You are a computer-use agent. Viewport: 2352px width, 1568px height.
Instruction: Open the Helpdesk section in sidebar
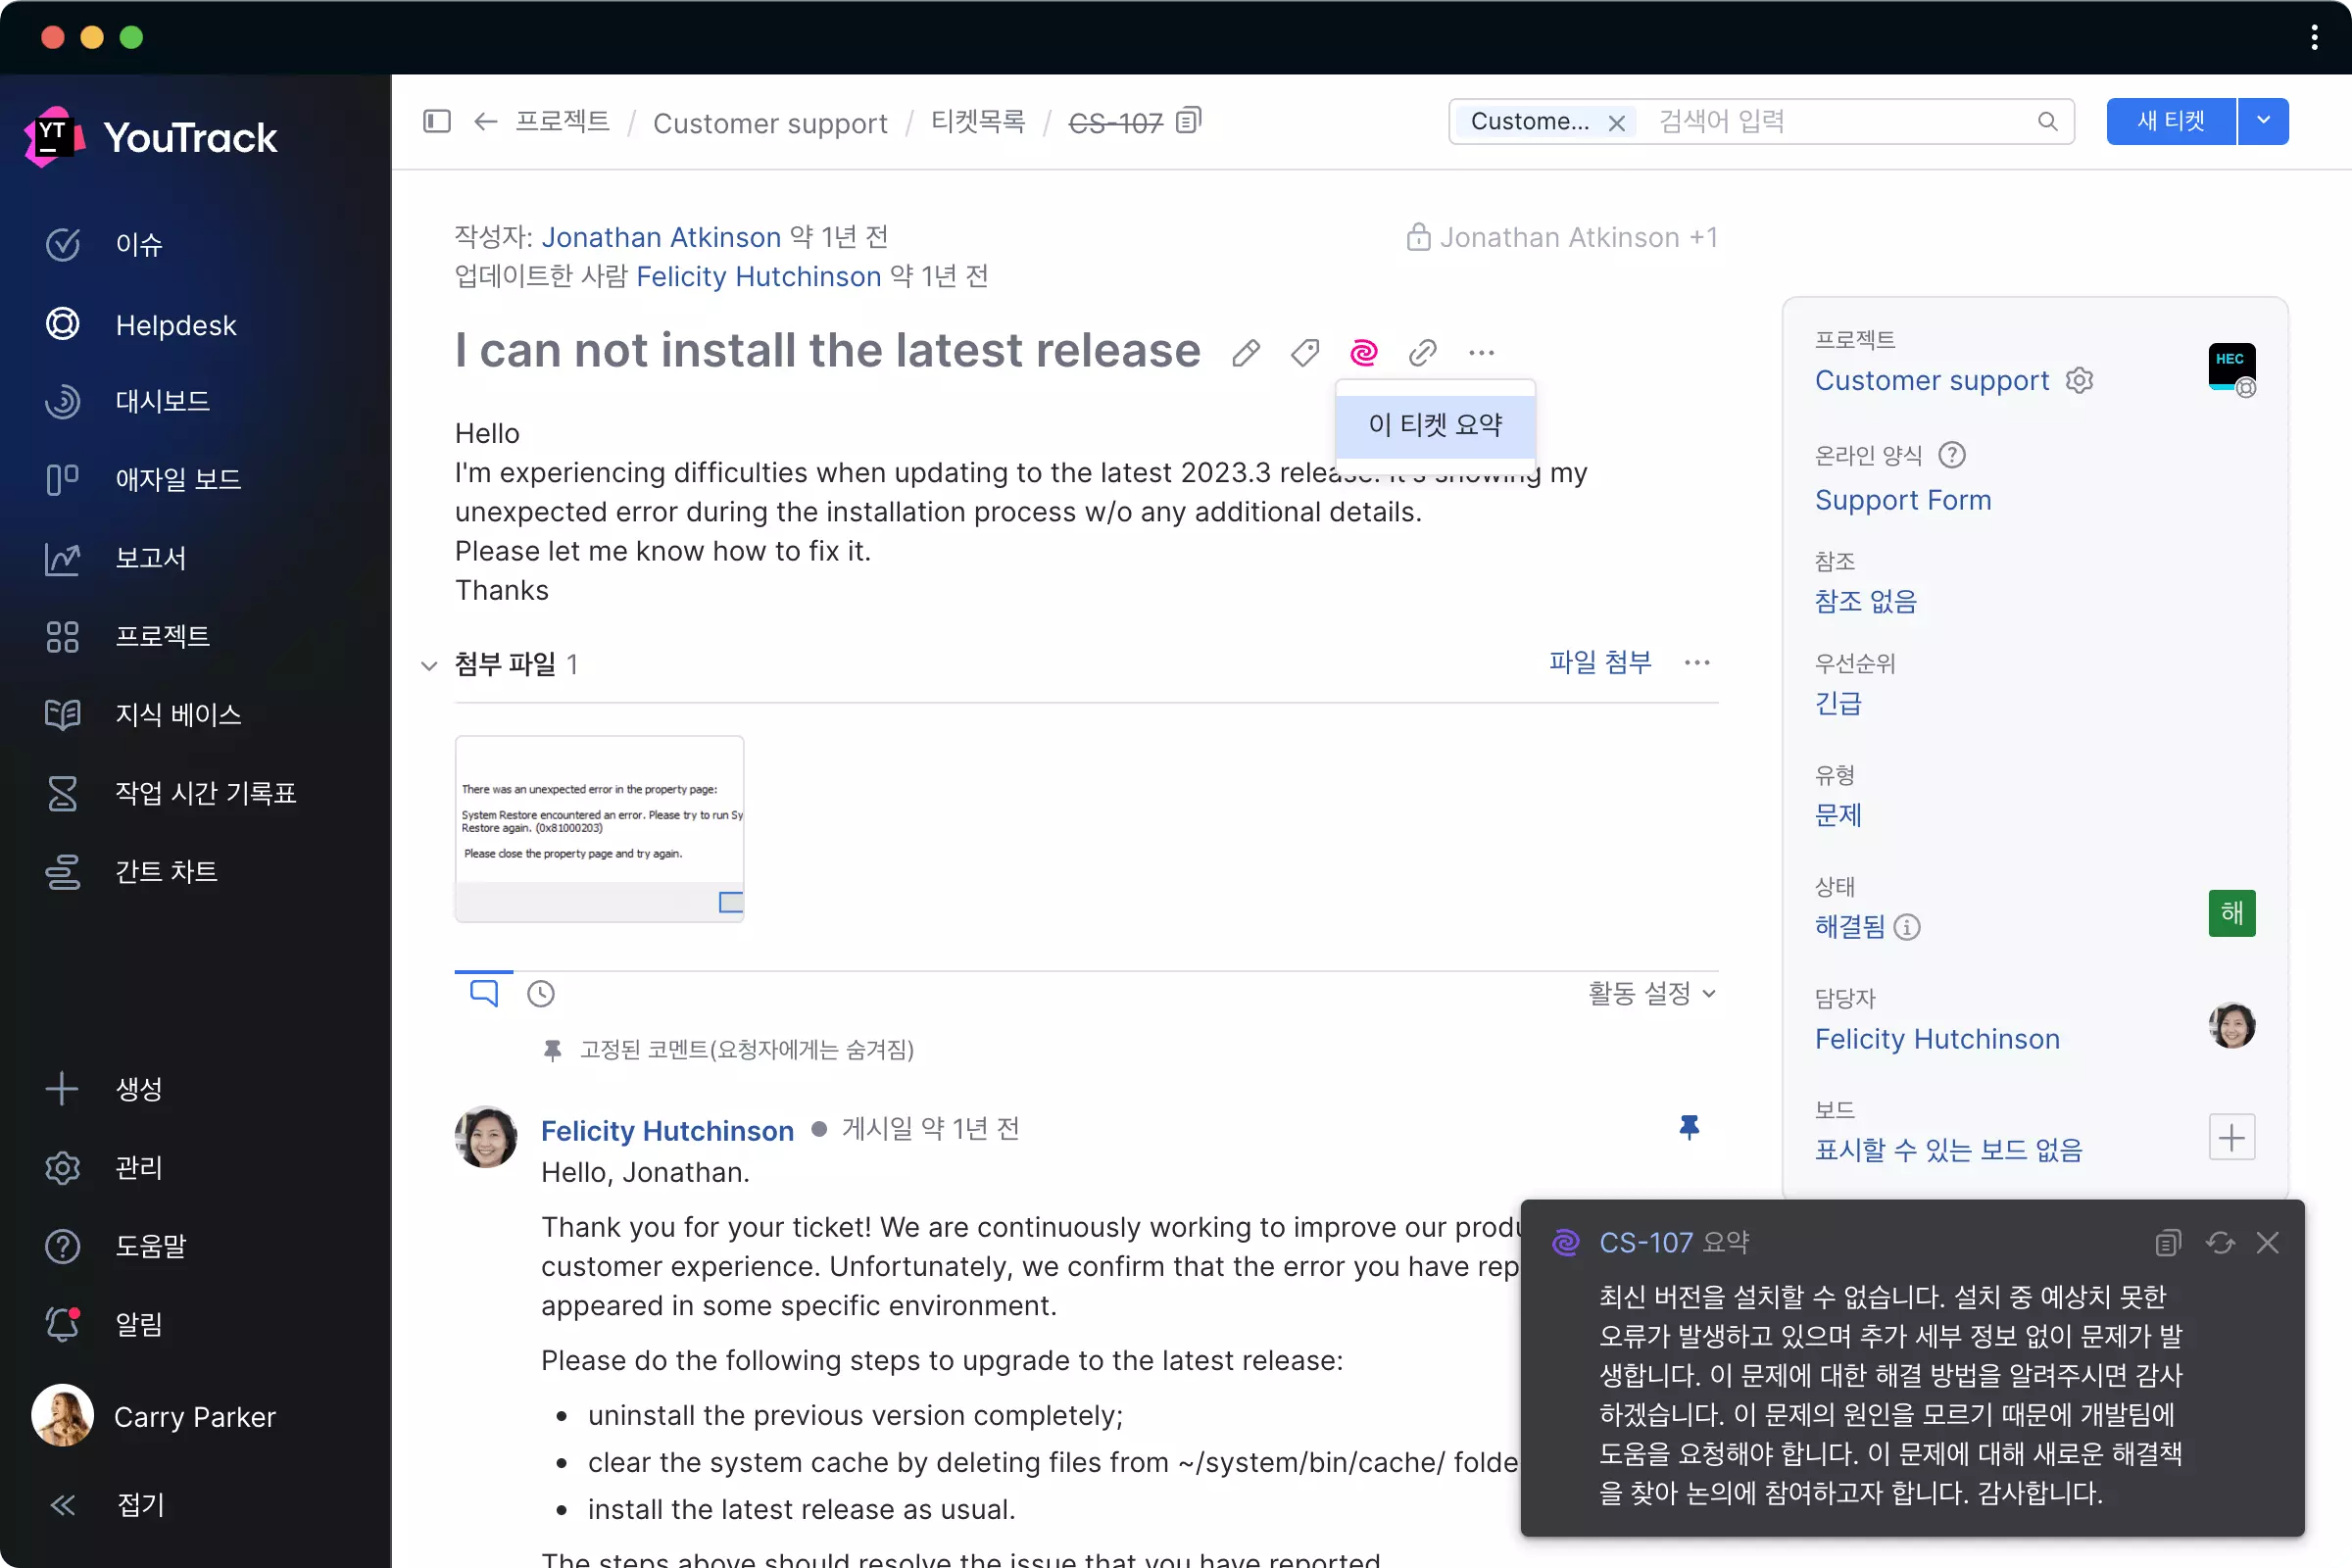click(x=175, y=324)
